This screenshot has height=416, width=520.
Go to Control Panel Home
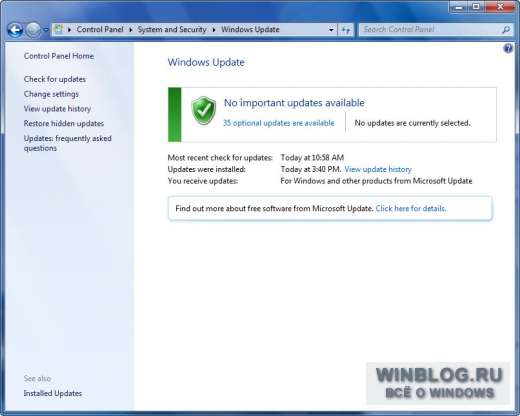point(59,56)
